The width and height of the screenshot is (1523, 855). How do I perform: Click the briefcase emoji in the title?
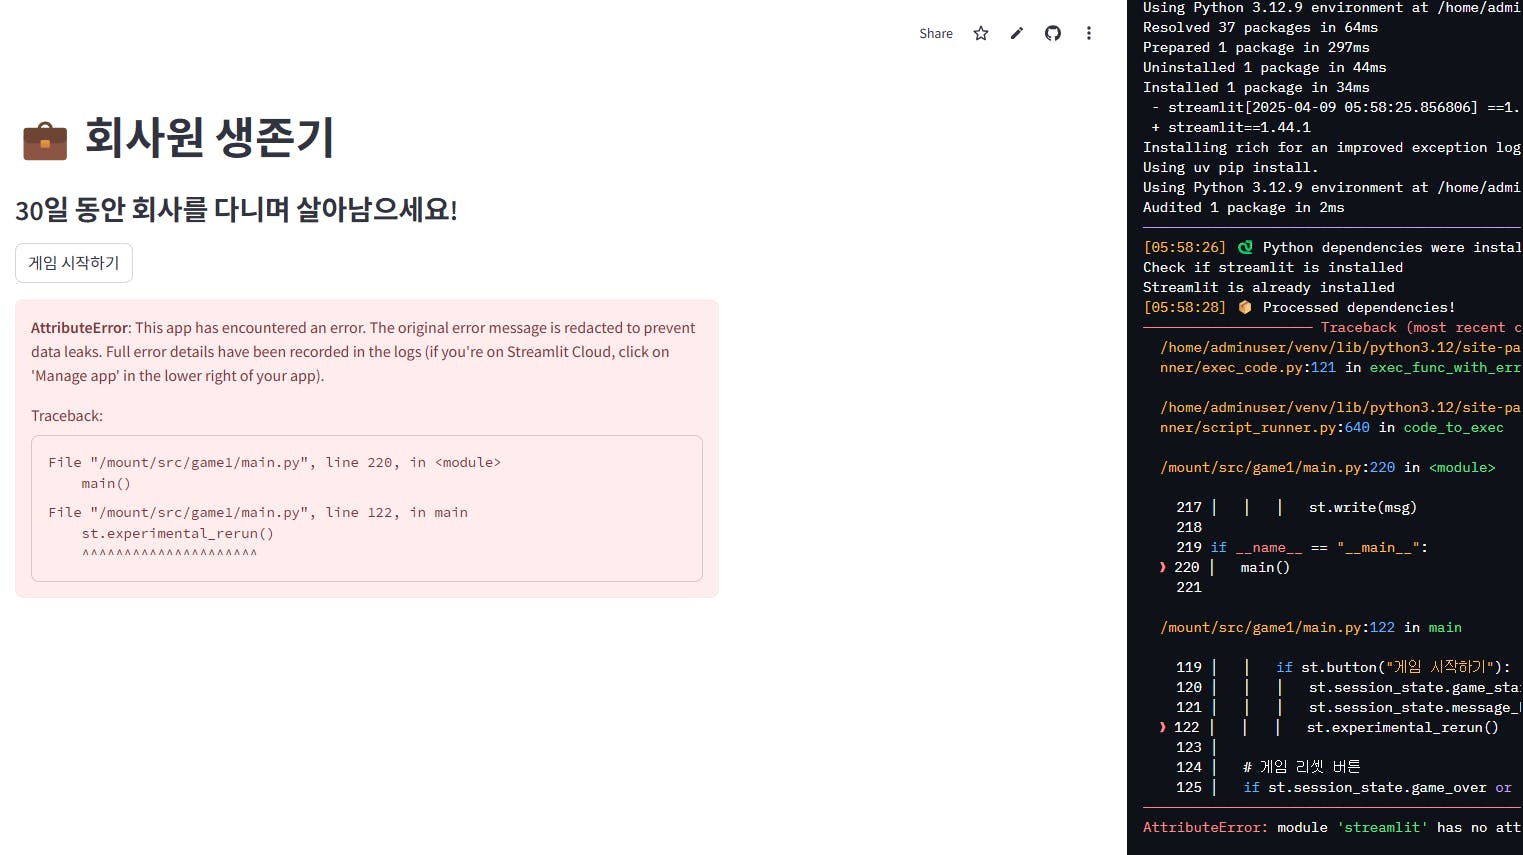tap(45, 140)
